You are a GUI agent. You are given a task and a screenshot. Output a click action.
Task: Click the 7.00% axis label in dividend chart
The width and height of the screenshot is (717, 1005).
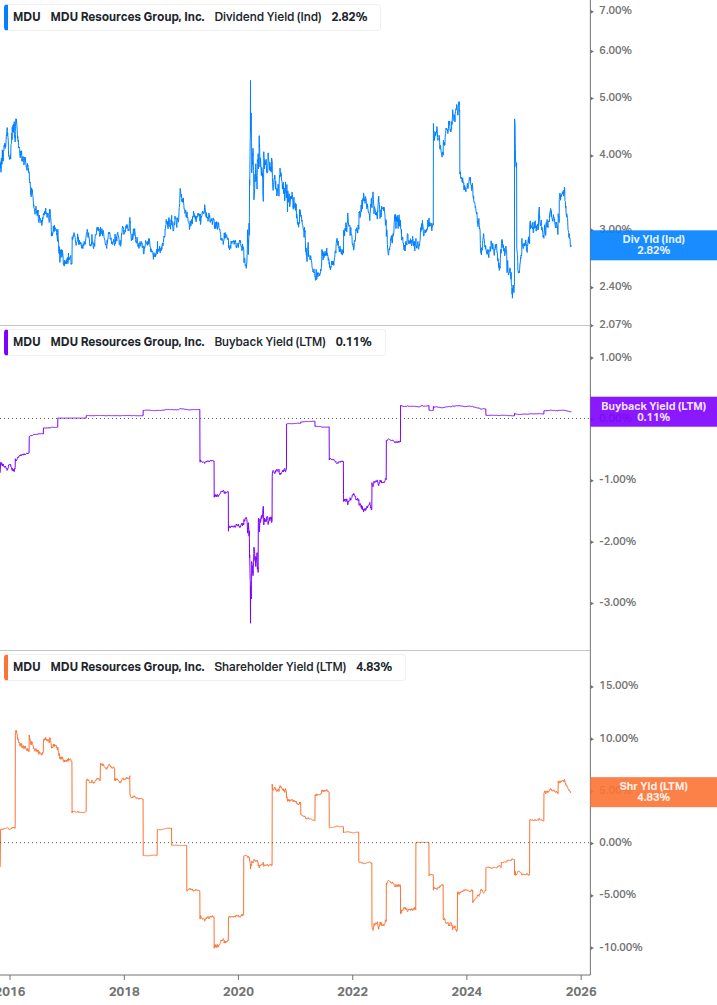click(x=615, y=10)
